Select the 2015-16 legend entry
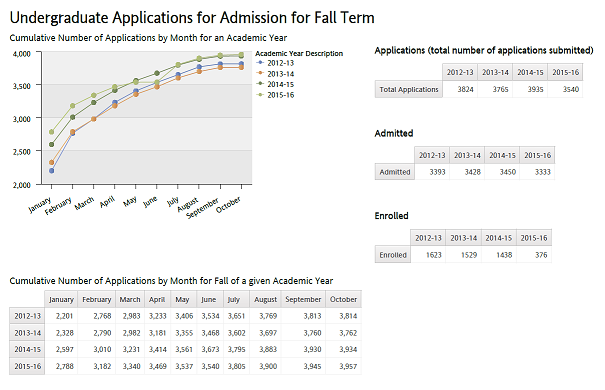This screenshot has height=390, width=605. point(275,95)
